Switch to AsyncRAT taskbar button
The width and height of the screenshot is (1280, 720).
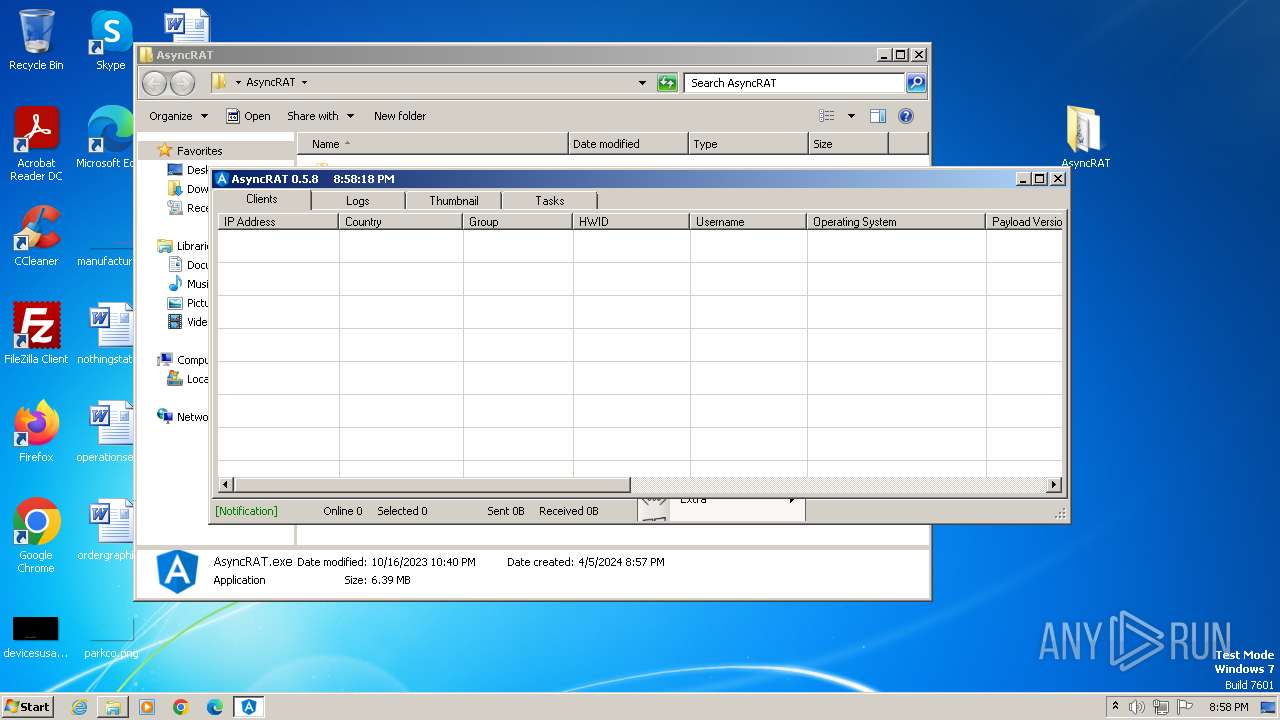[249, 707]
